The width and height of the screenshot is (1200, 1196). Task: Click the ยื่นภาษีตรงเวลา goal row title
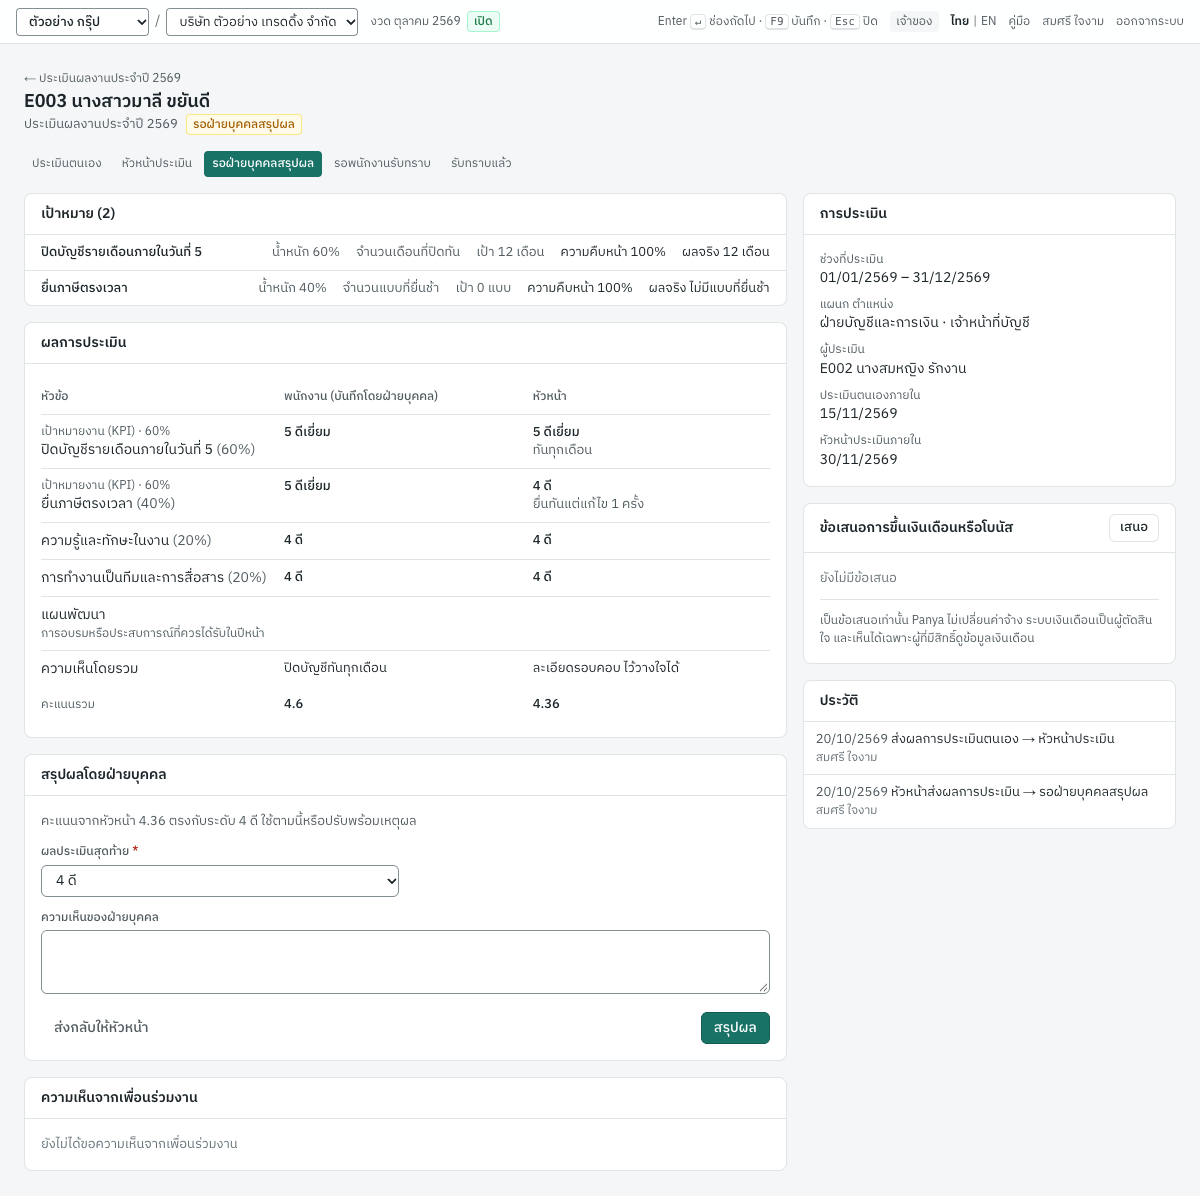(84, 288)
